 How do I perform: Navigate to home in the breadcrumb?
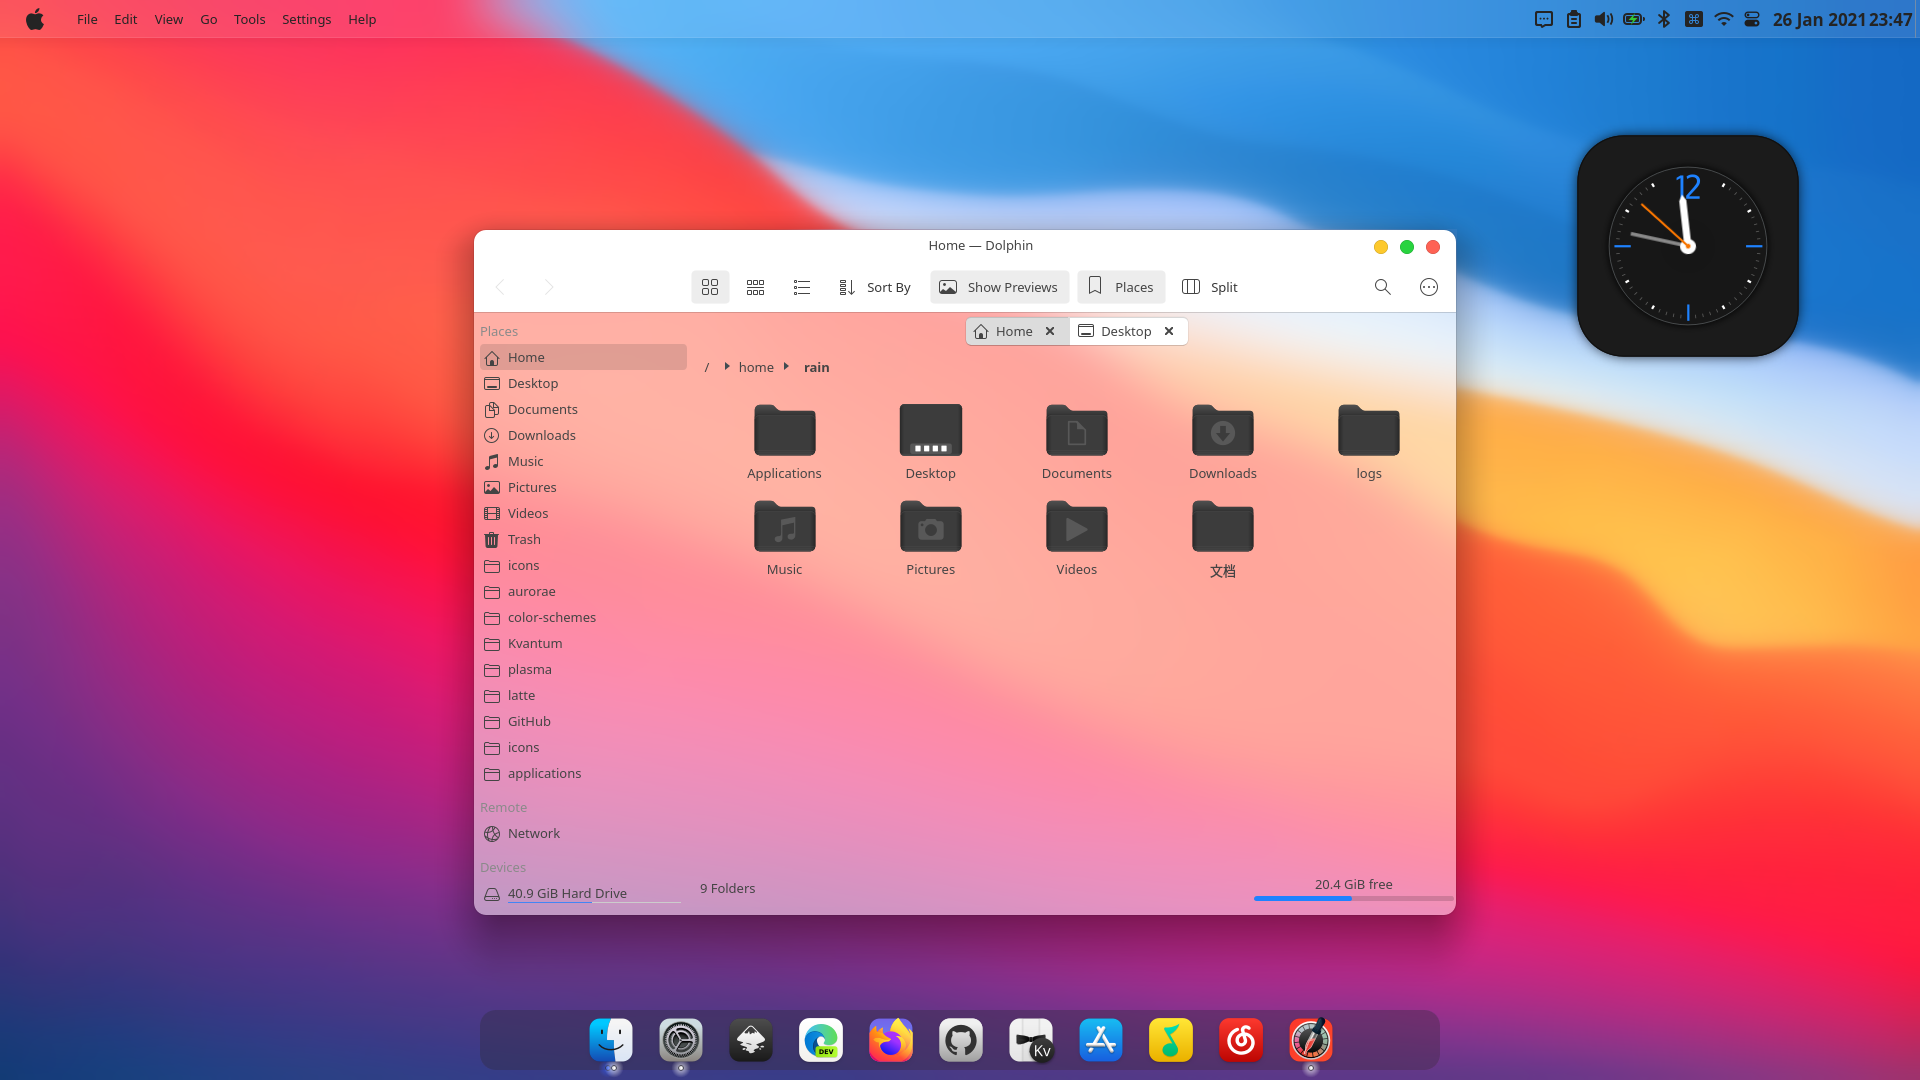756,367
